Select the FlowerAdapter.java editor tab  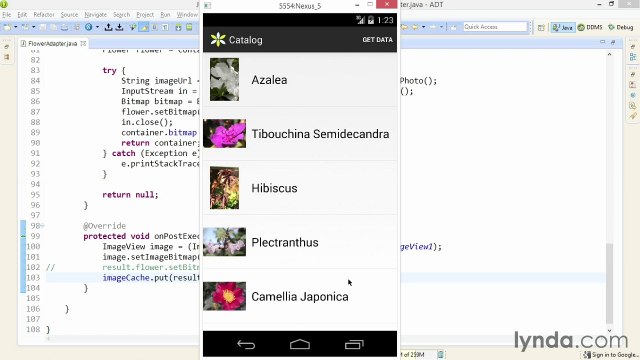[x=52, y=43]
